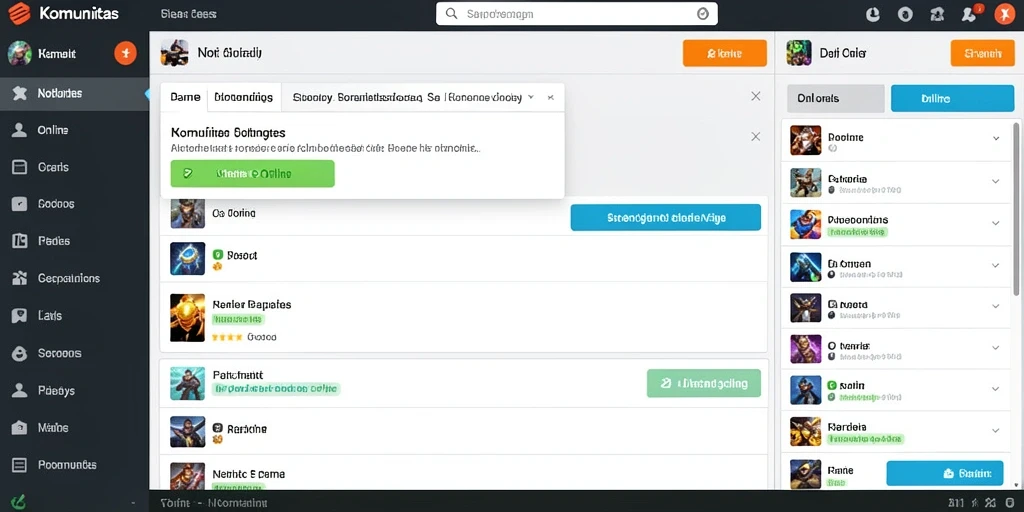Select the Online person icon in the sidebar
Viewport: 1024px width, 512px height.
(x=20, y=130)
